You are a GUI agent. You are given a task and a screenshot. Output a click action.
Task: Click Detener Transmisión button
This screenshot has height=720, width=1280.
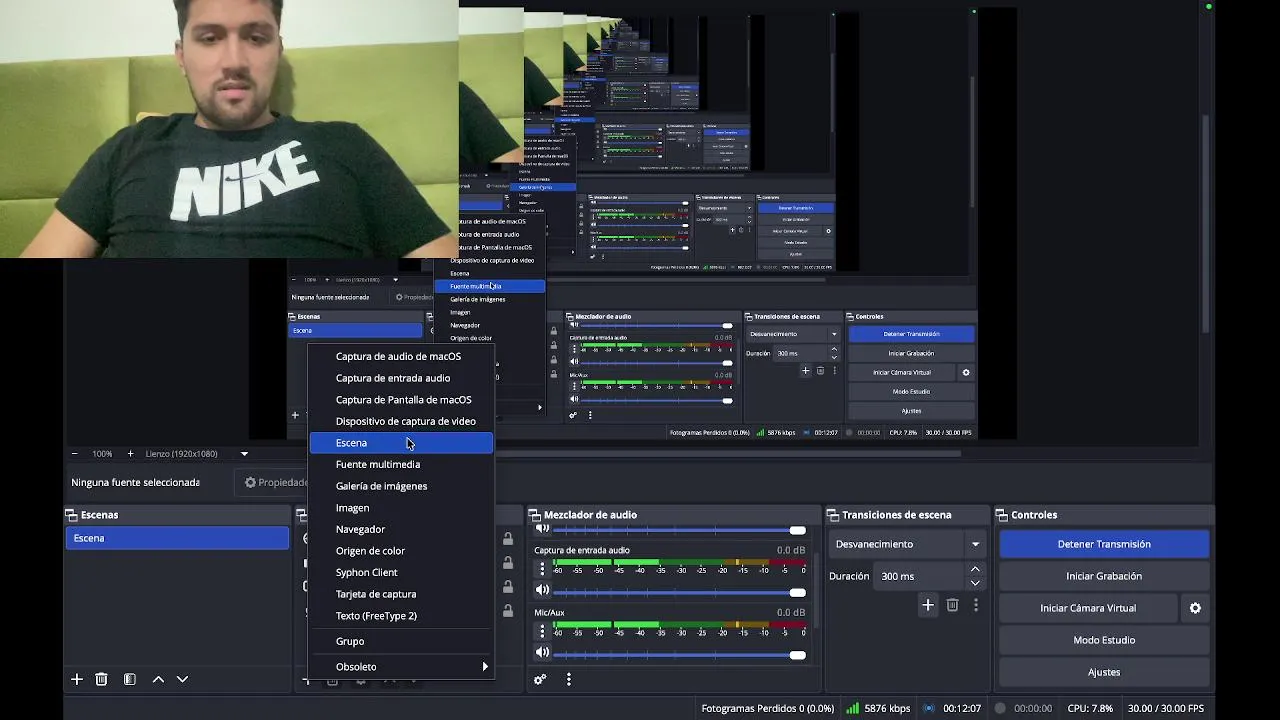(x=1104, y=544)
